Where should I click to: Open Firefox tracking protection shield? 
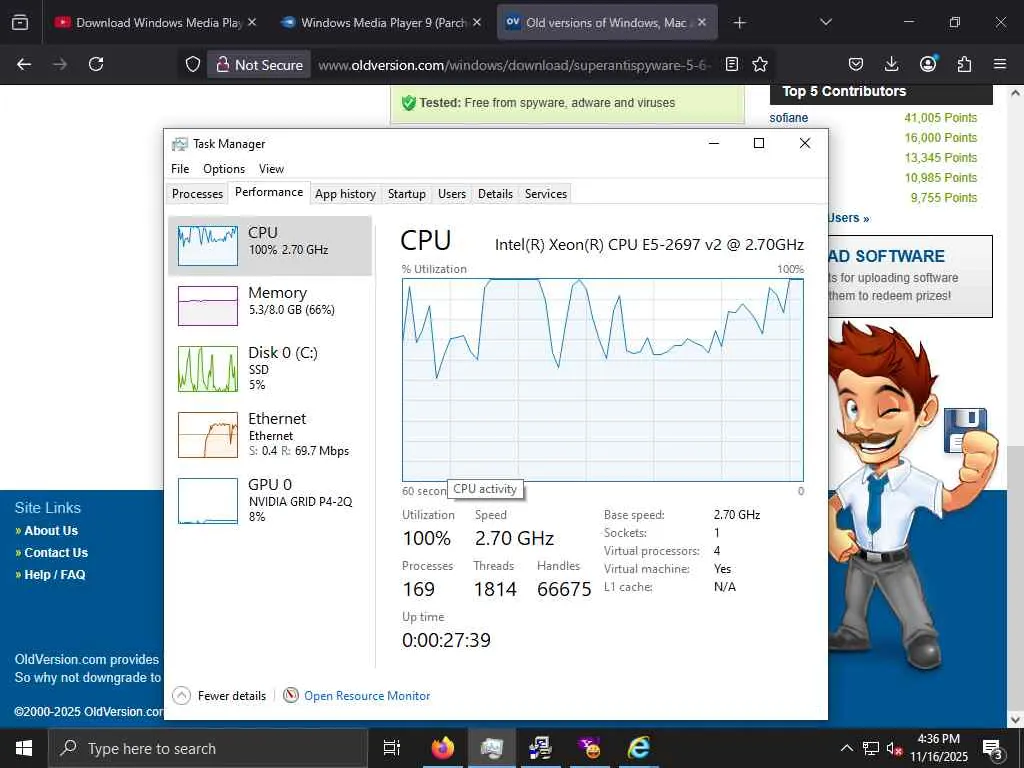click(x=193, y=64)
